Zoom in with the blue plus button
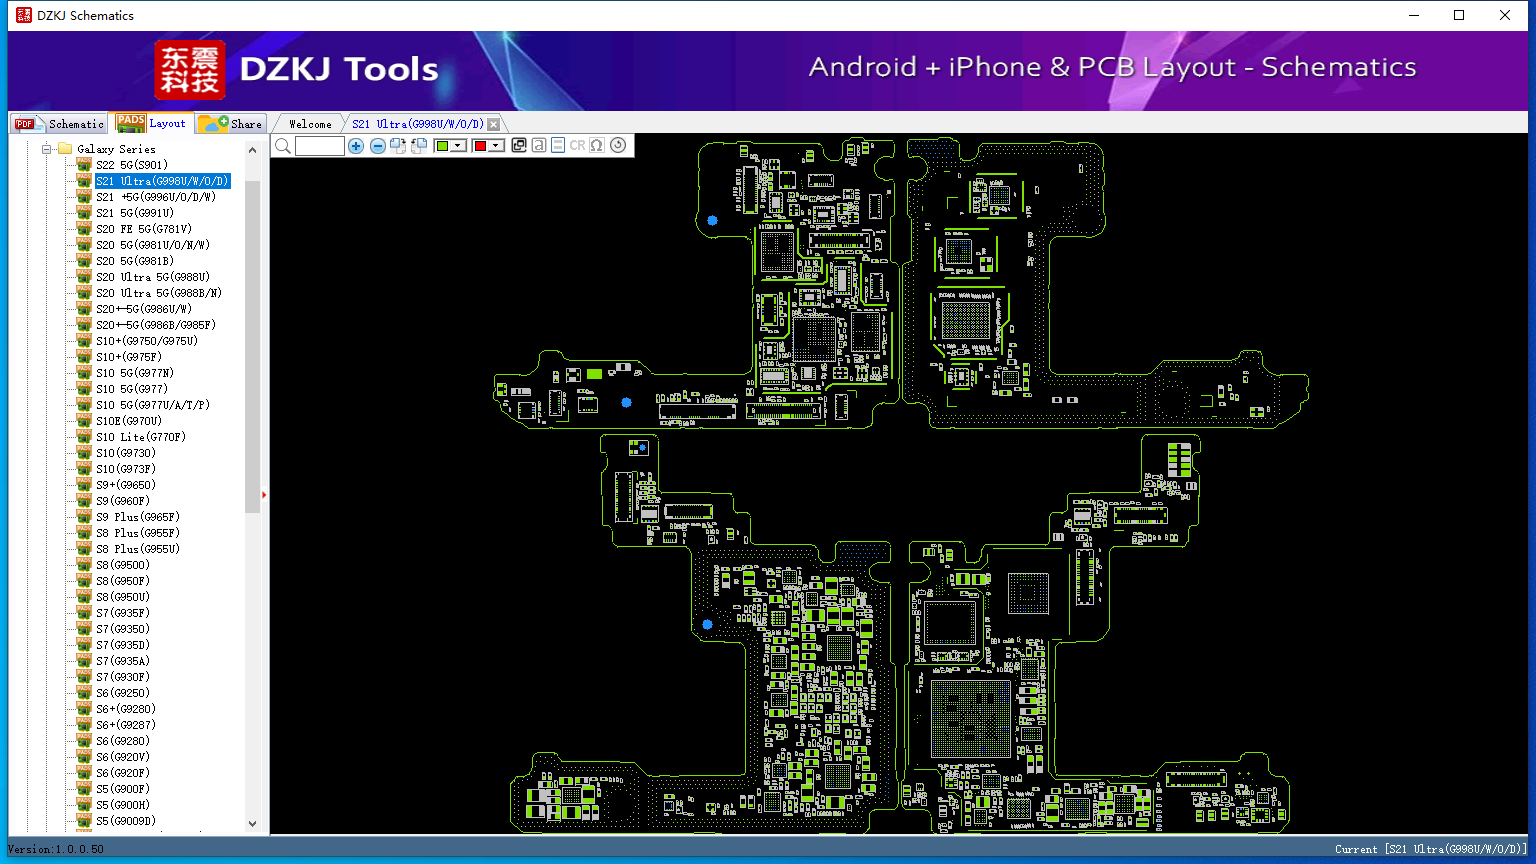Image resolution: width=1536 pixels, height=864 pixels. tap(356, 146)
